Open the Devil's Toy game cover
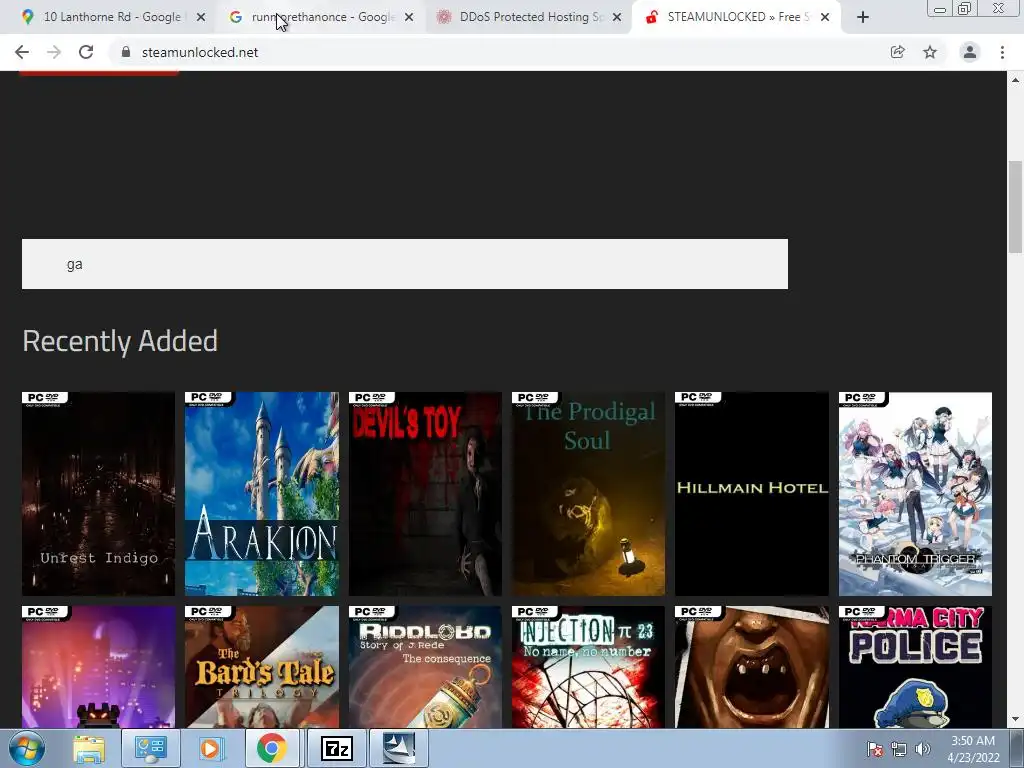Viewport: 1024px width, 768px height. 425,494
